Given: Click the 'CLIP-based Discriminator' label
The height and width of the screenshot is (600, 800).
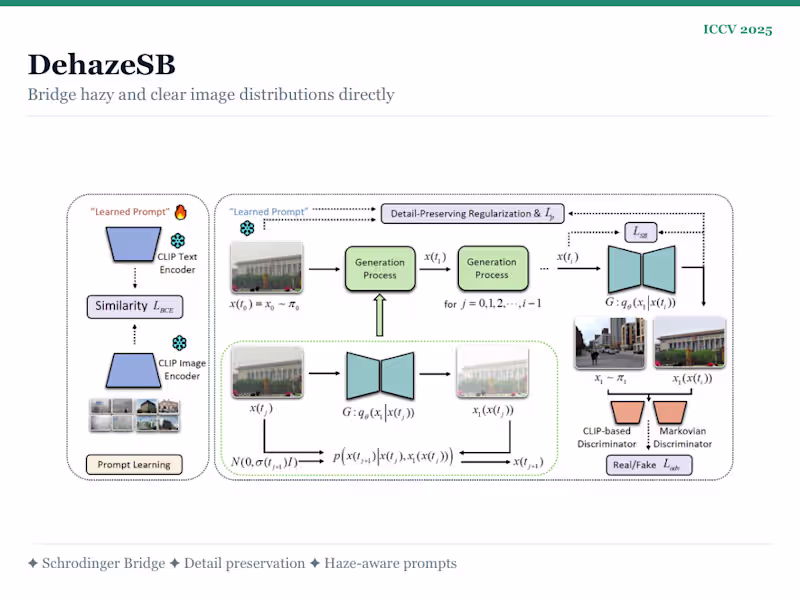Looking at the screenshot, I should pyautogui.click(x=607, y=437).
